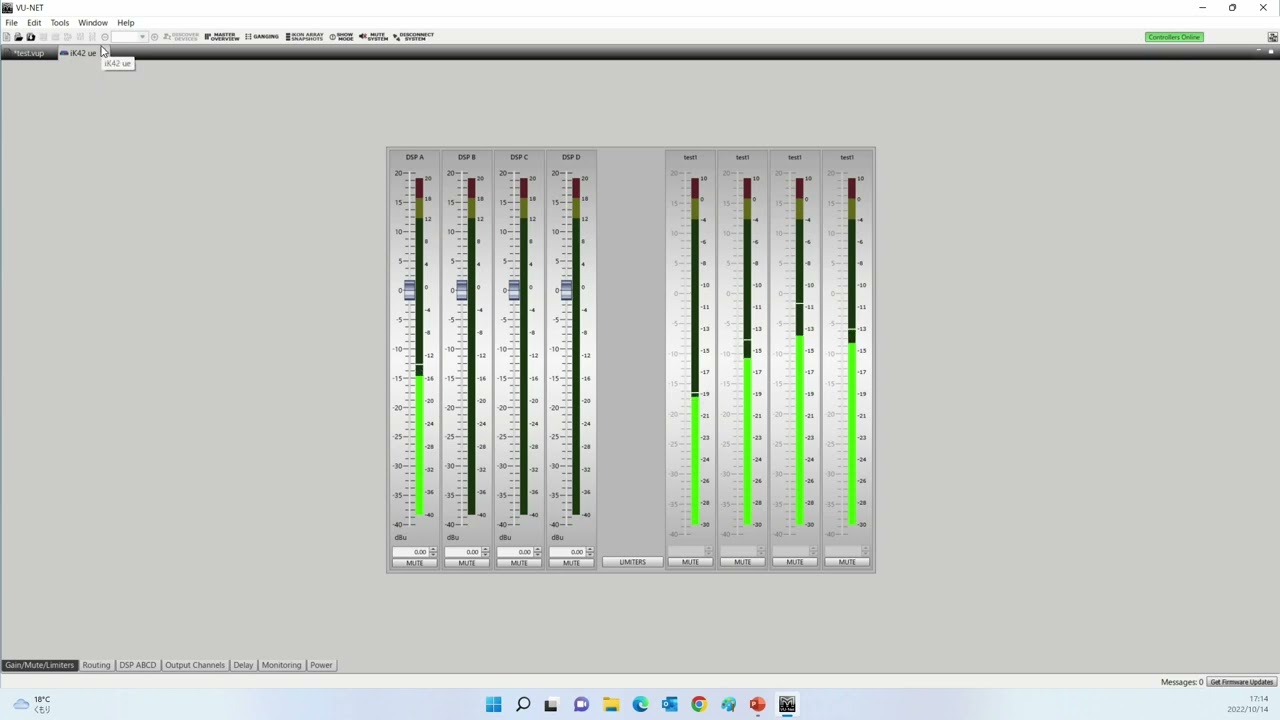Mute the third test1 output channel
Image resolution: width=1280 pixels, height=720 pixels.
[794, 562]
